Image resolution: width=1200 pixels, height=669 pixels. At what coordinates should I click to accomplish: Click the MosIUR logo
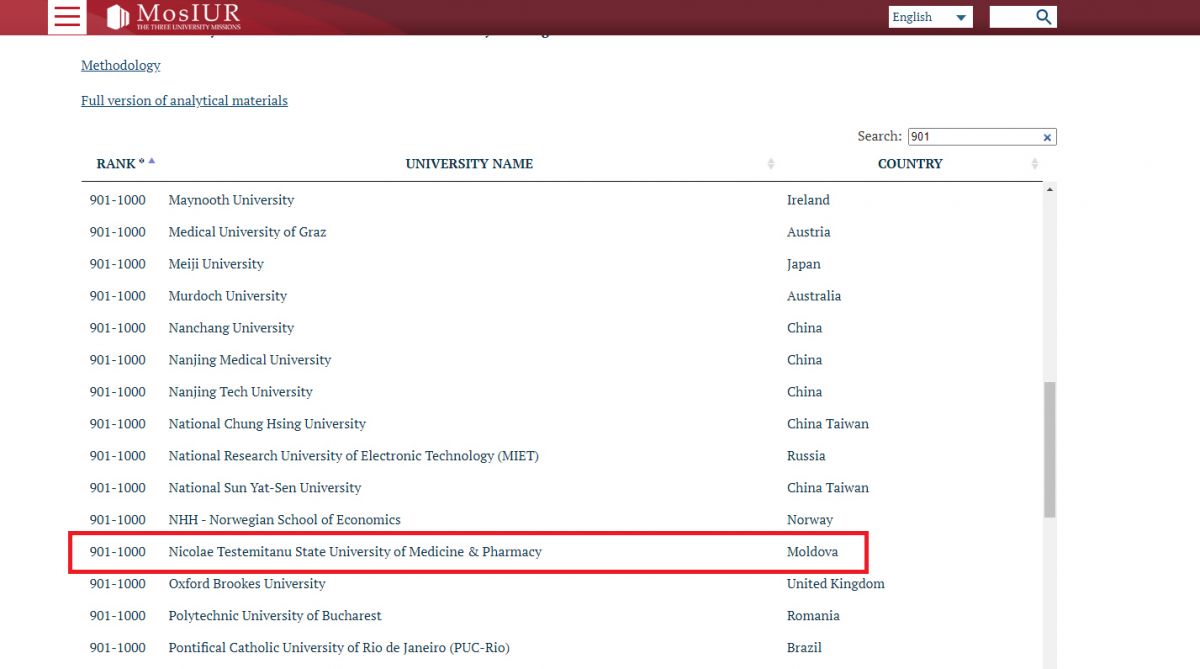tap(174, 16)
